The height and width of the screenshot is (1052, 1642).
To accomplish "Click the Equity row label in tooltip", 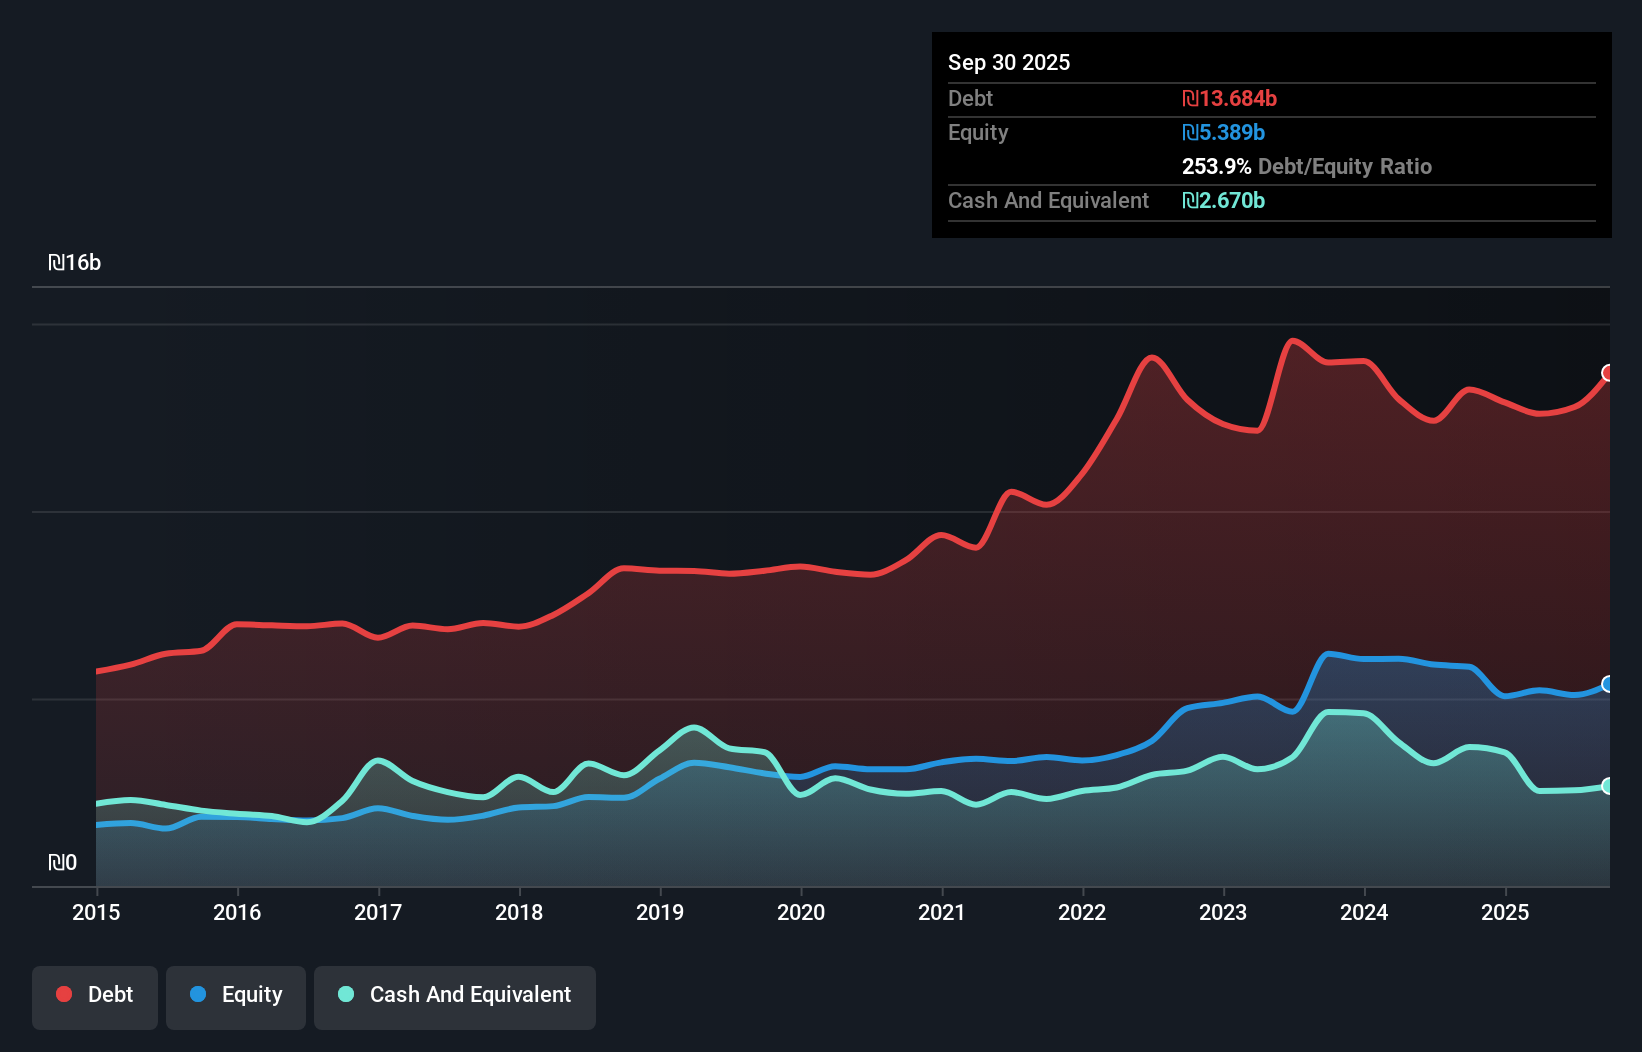I will coord(978,133).
